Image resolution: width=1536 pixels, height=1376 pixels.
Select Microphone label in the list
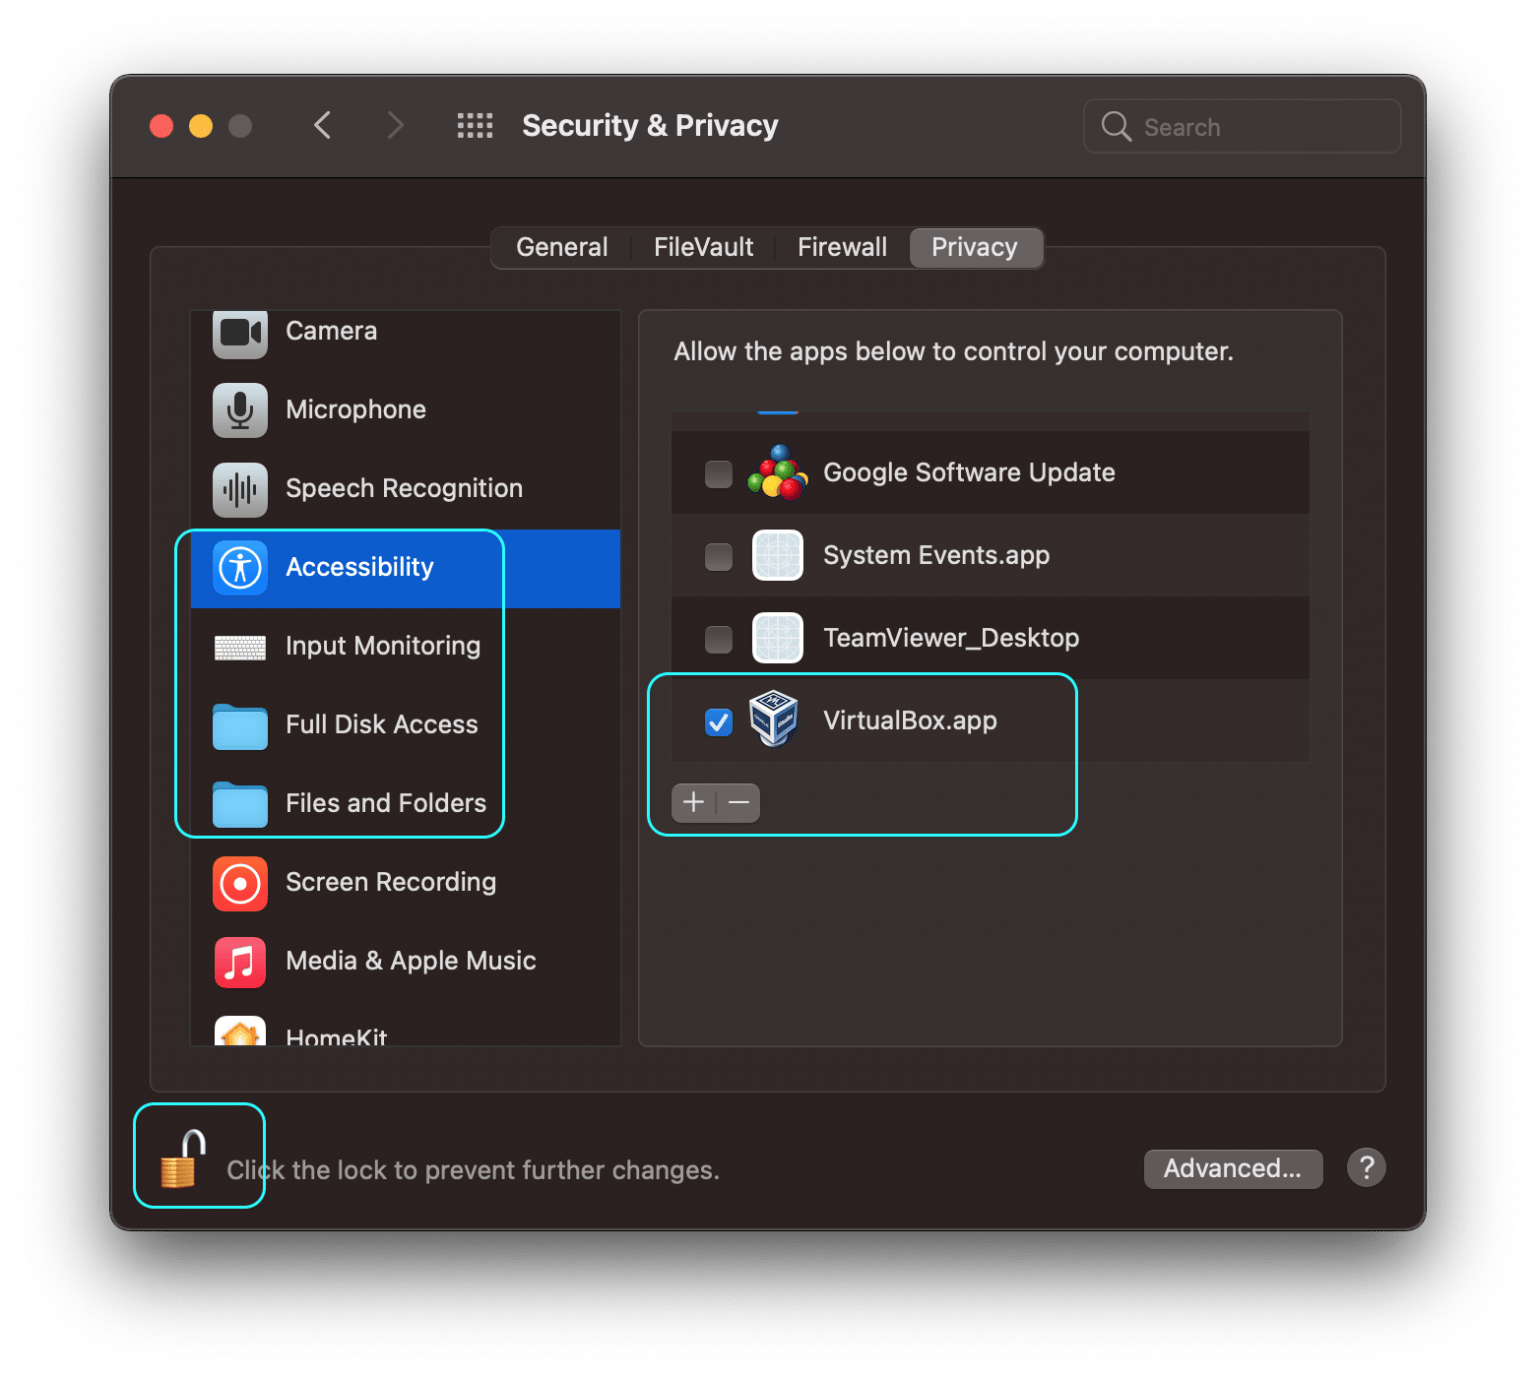pyautogui.click(x=356, y=410)
